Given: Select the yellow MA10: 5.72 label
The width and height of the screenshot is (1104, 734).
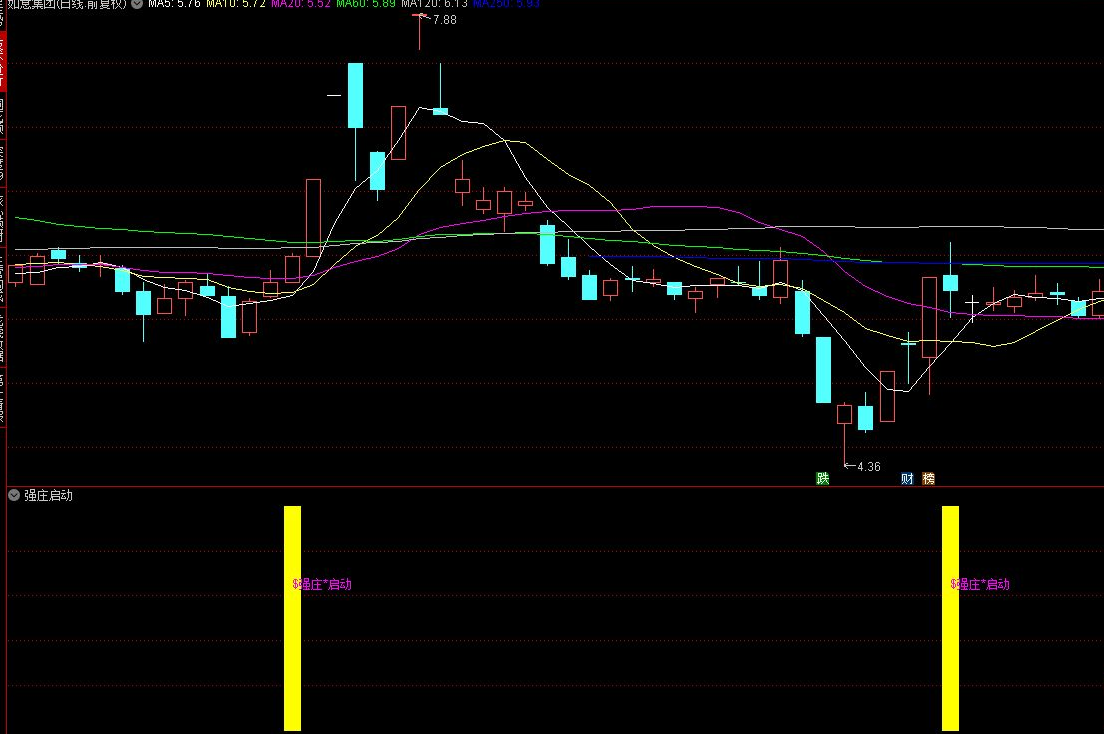Looking at the screenshot, I should [x=236, y=4].
